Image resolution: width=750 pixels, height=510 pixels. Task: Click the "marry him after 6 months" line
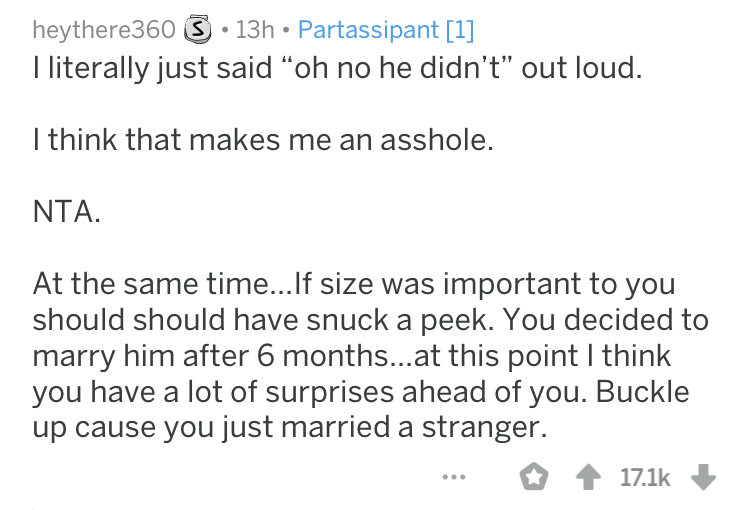click(352, 356)
